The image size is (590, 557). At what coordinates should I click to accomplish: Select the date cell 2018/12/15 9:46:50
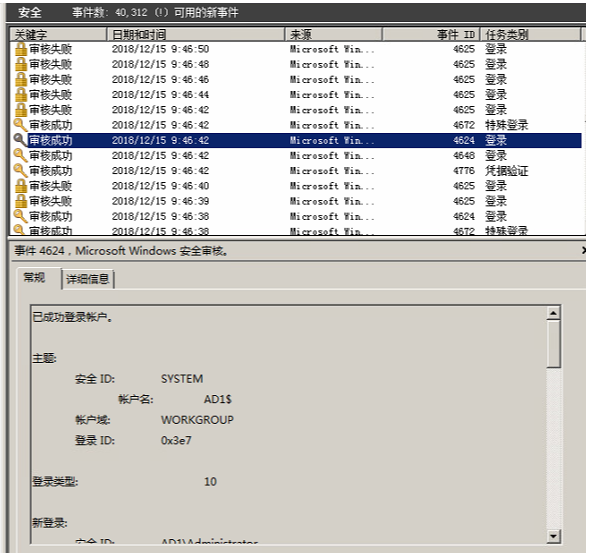(160, 49)
